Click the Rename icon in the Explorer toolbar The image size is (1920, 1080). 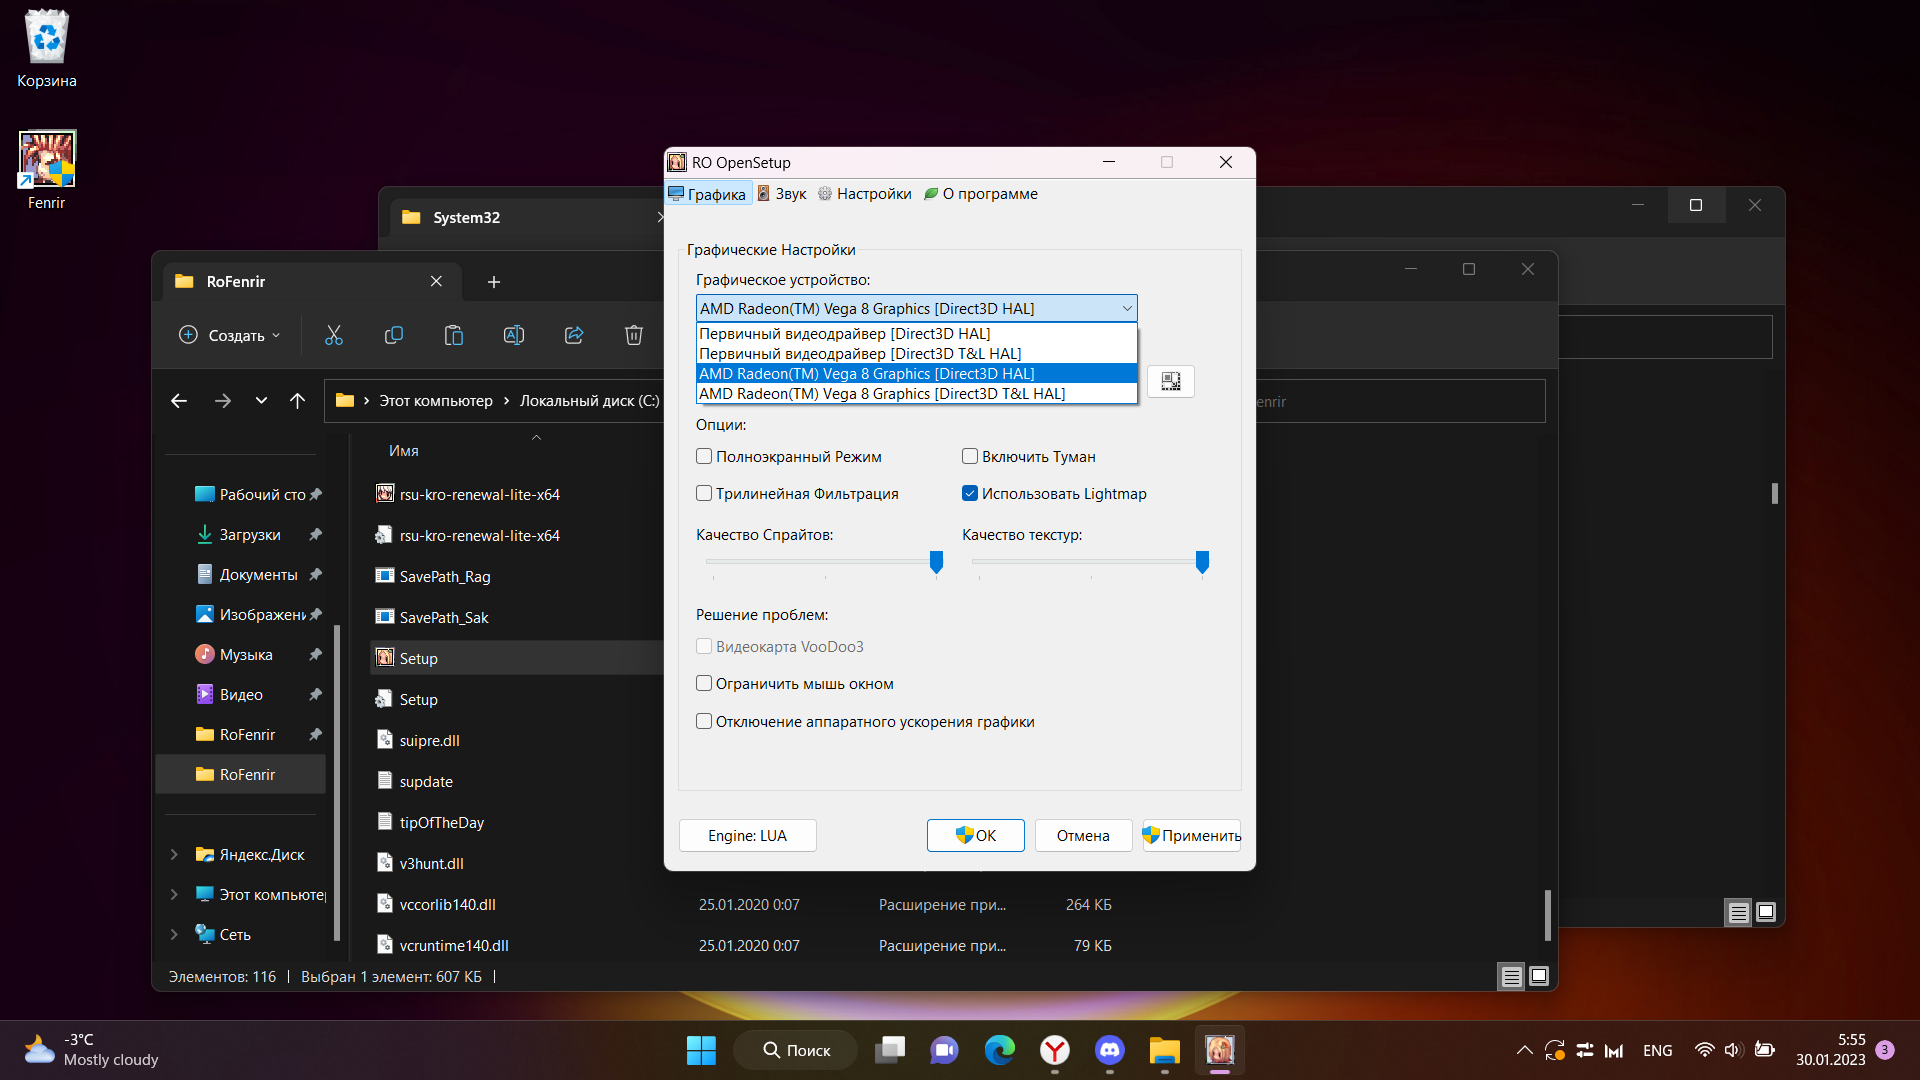point(514,336)
